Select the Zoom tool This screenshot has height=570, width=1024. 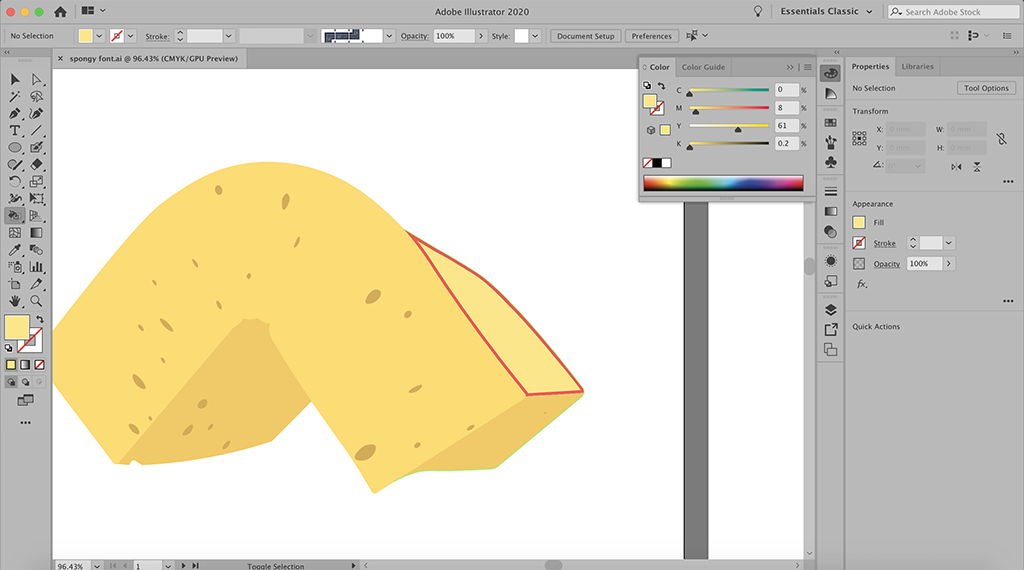point(36,300)
